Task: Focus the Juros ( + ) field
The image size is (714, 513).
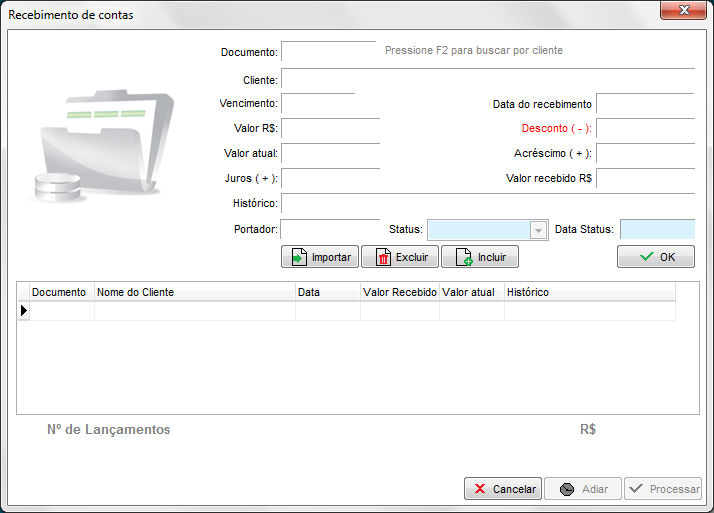Action: pyautogui.click(x=330, y=179)
